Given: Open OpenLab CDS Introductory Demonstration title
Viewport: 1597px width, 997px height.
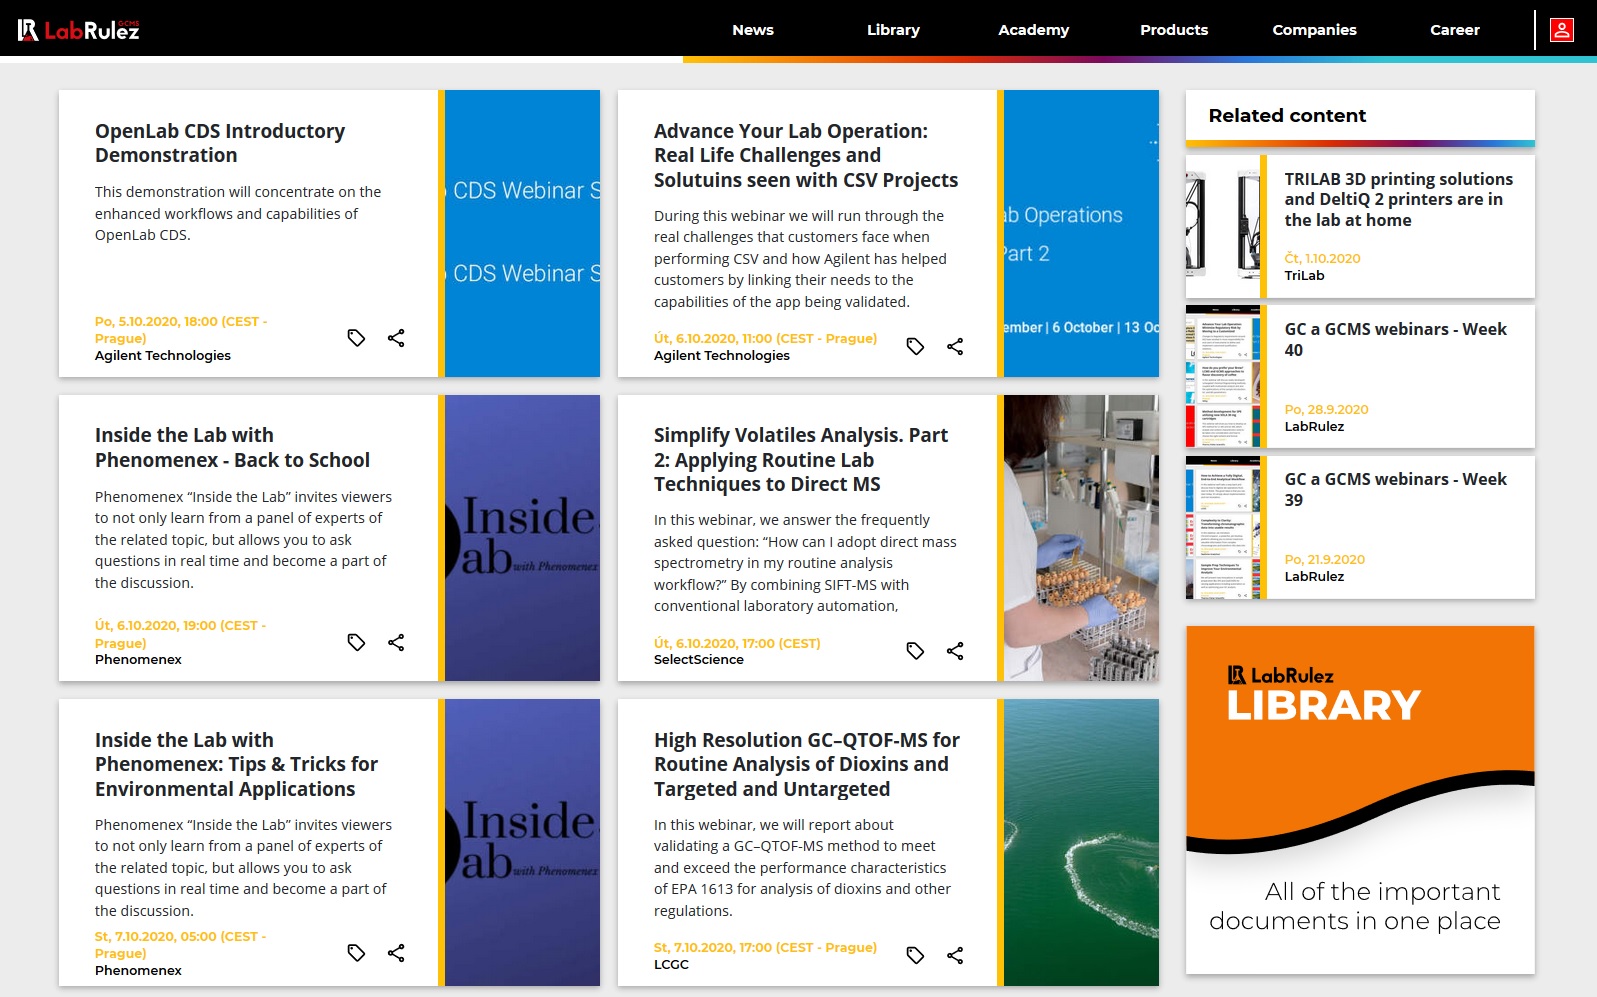Looking at the screenshot, I should coord(220,143).
